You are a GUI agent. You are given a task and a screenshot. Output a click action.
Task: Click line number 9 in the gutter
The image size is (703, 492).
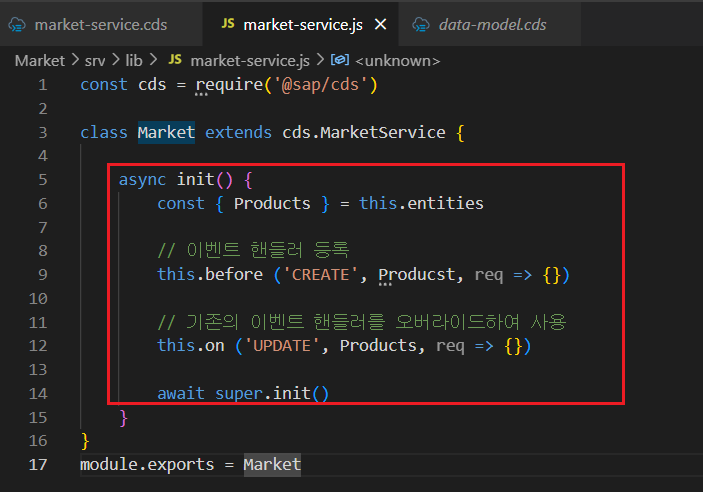pyautogui.click(x=43, y=274)
